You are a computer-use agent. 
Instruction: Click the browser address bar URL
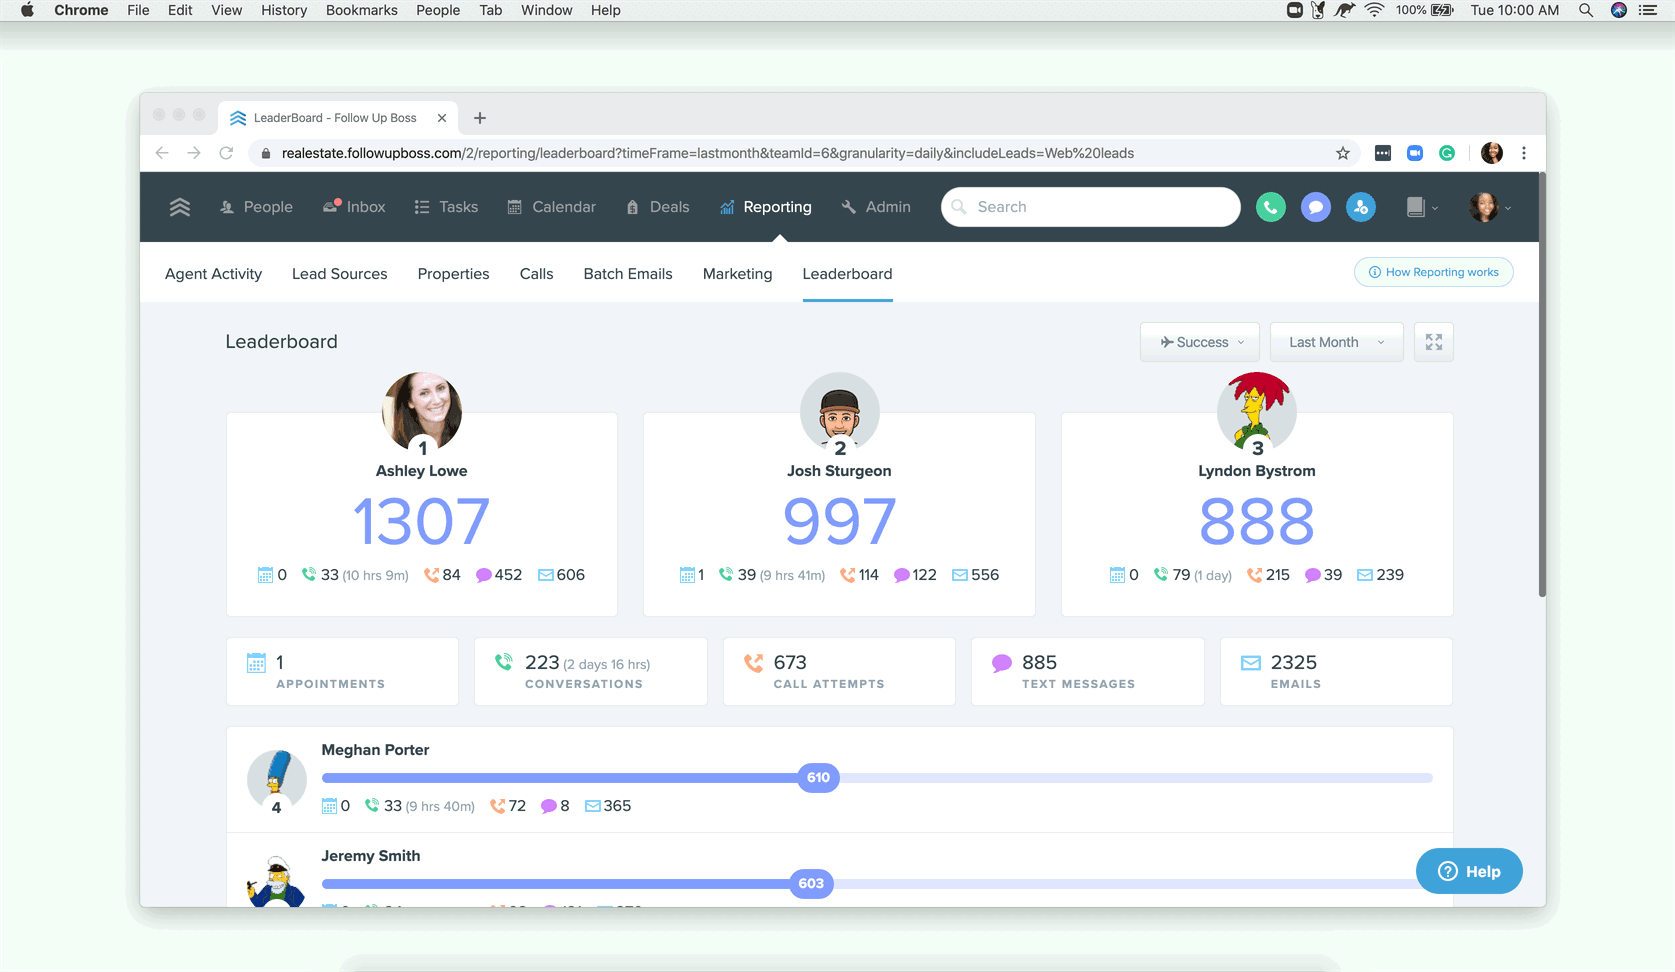pos(708,153)
